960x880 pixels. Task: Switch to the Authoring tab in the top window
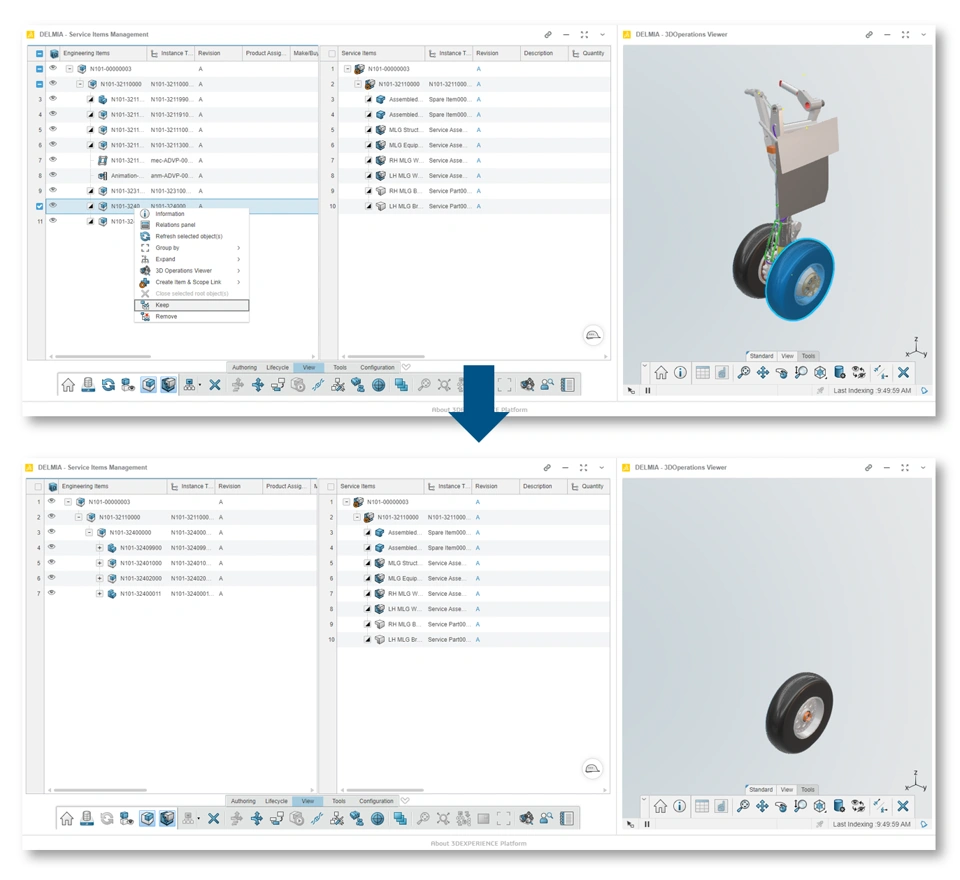(244, 367)
